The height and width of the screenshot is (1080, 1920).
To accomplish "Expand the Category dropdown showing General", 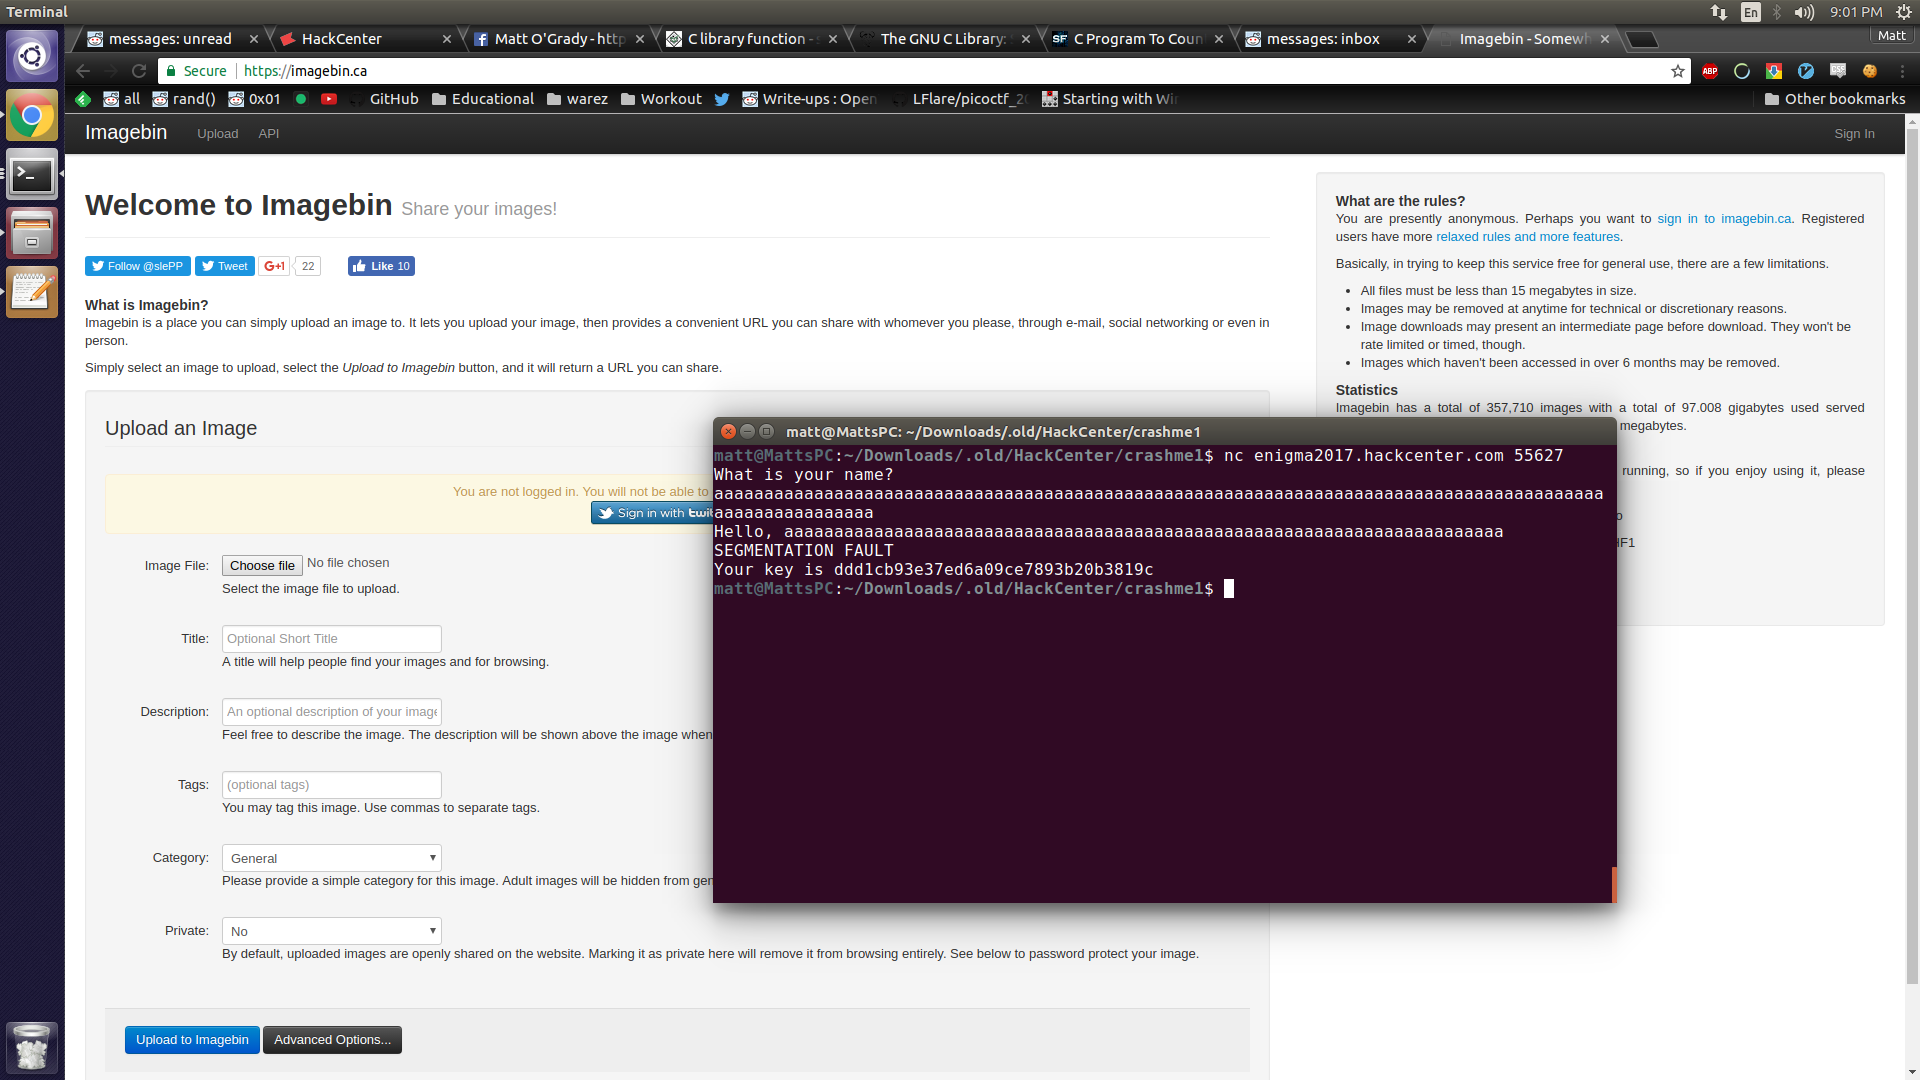I will [331, 858].
